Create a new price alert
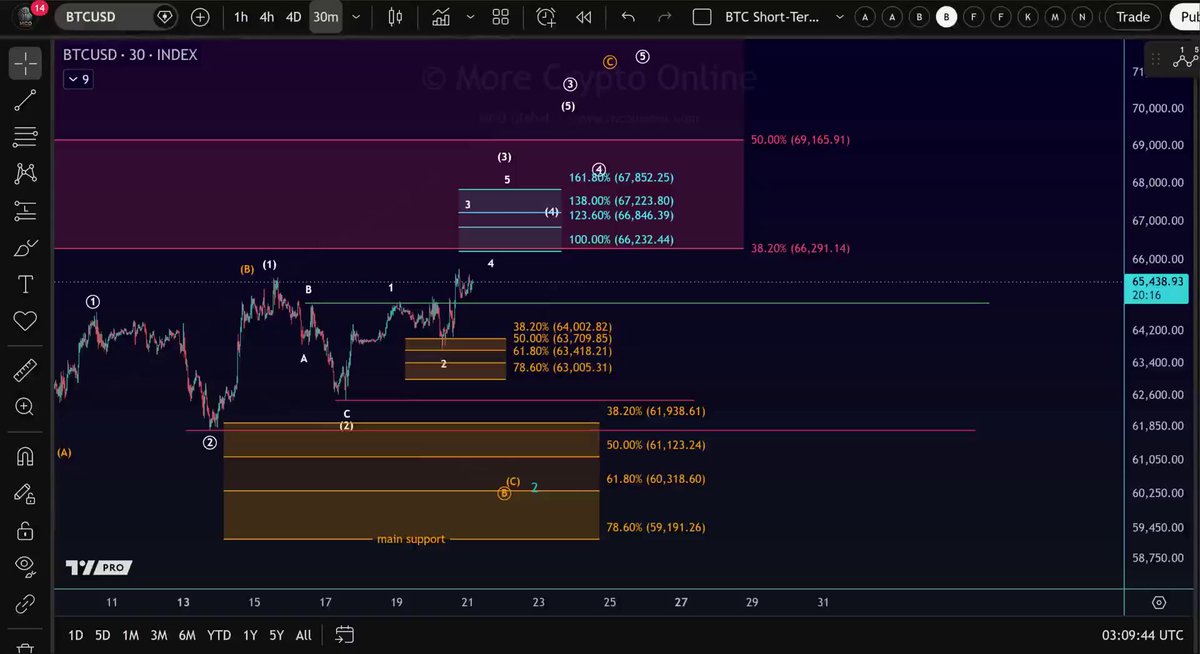 point(545,17)
